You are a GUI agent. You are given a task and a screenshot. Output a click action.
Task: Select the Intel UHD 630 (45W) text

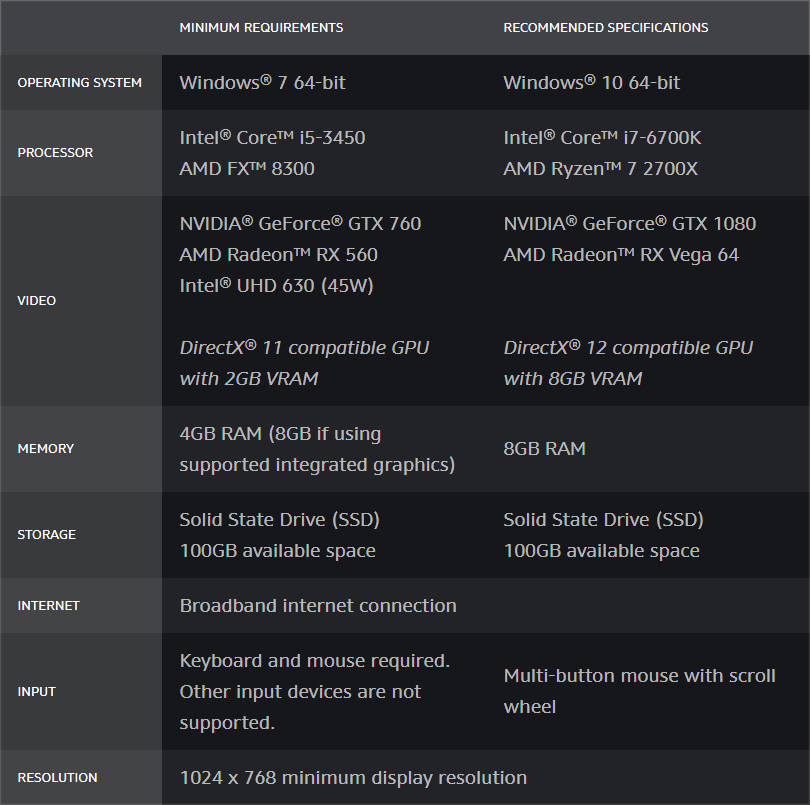pos(276,286)
